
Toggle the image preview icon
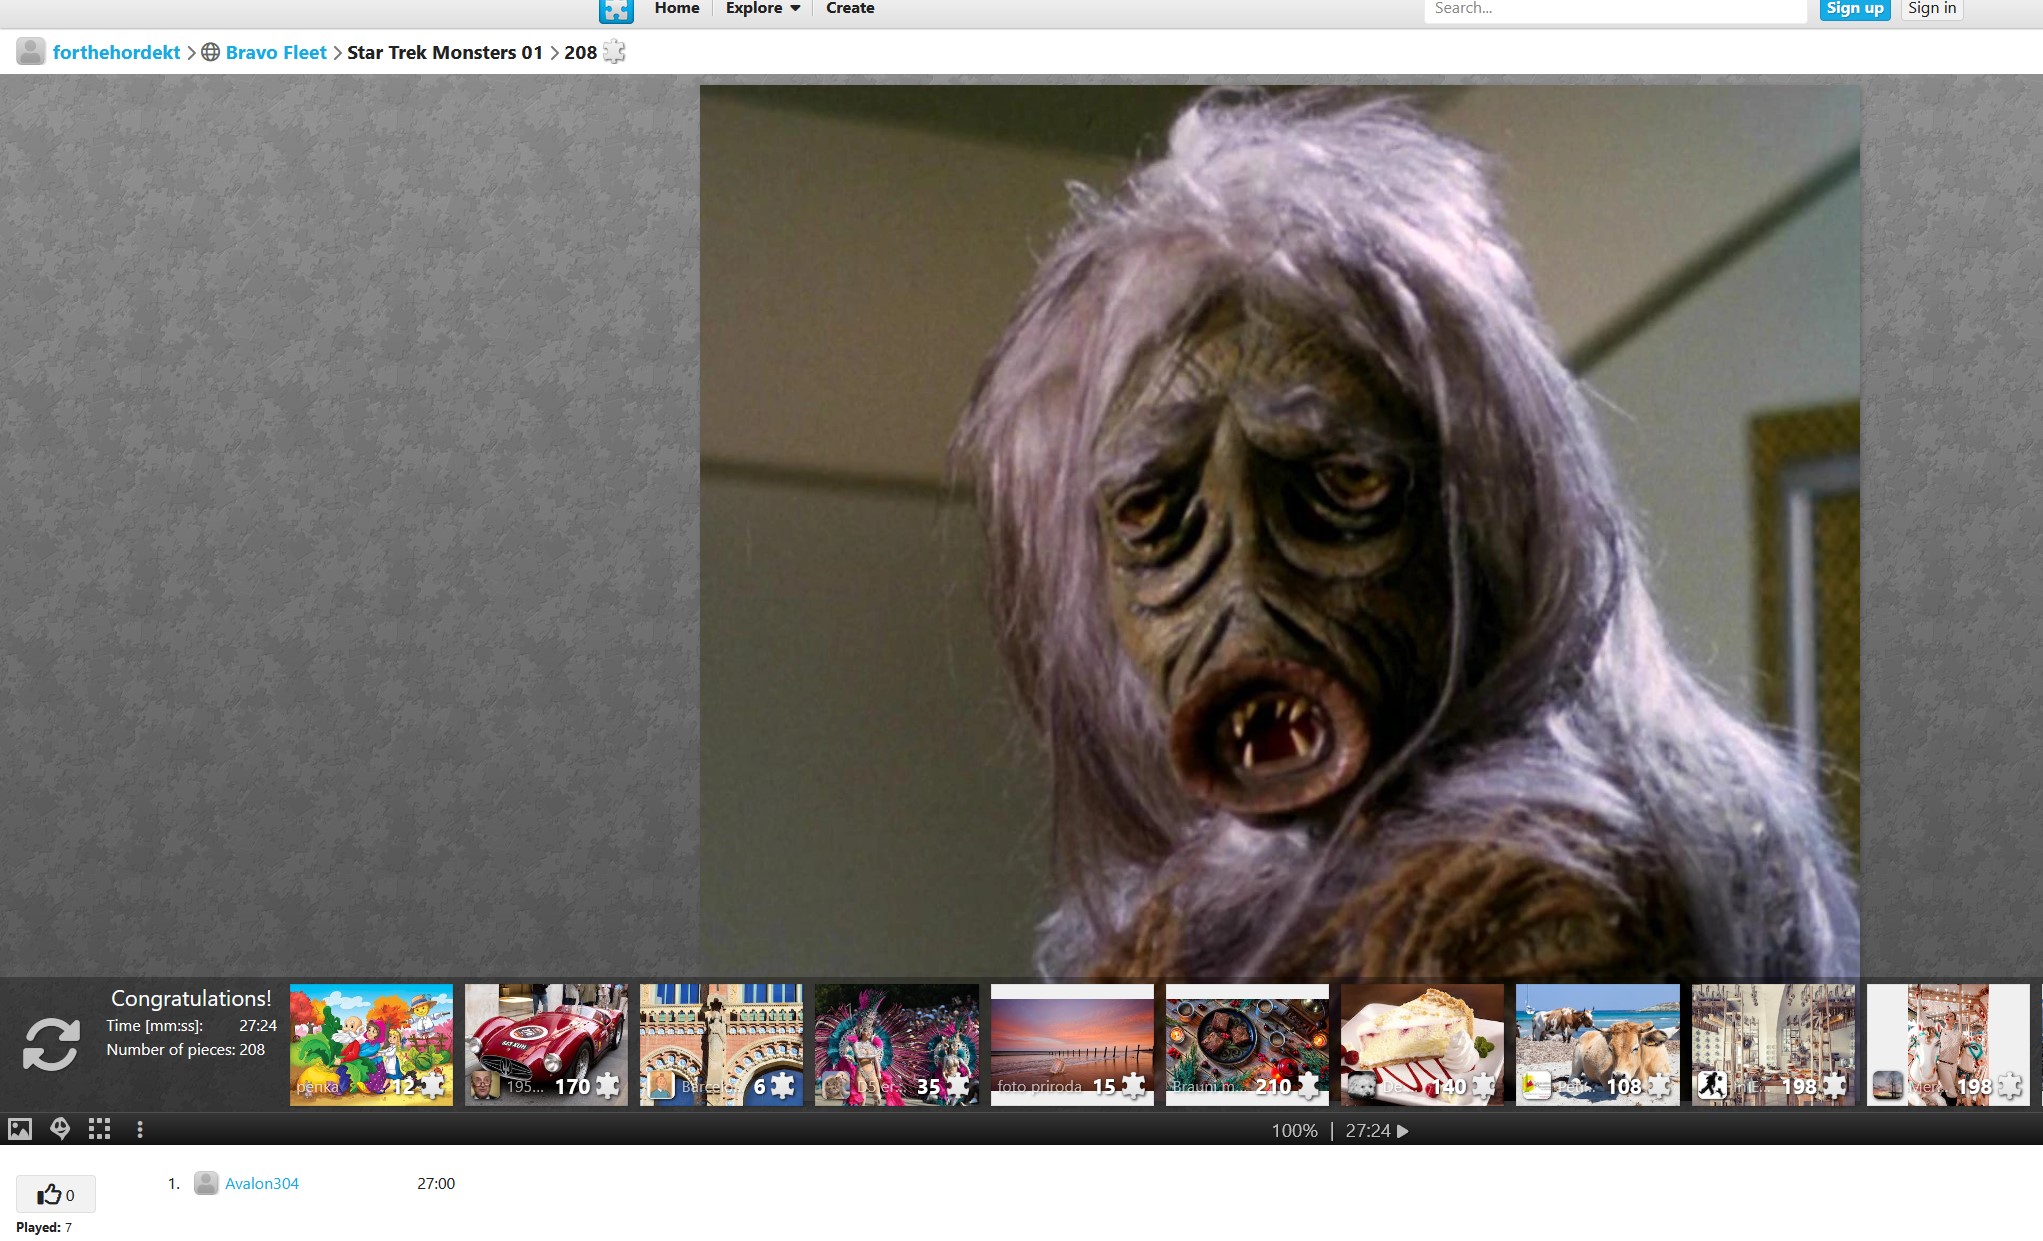point(20,1129)
